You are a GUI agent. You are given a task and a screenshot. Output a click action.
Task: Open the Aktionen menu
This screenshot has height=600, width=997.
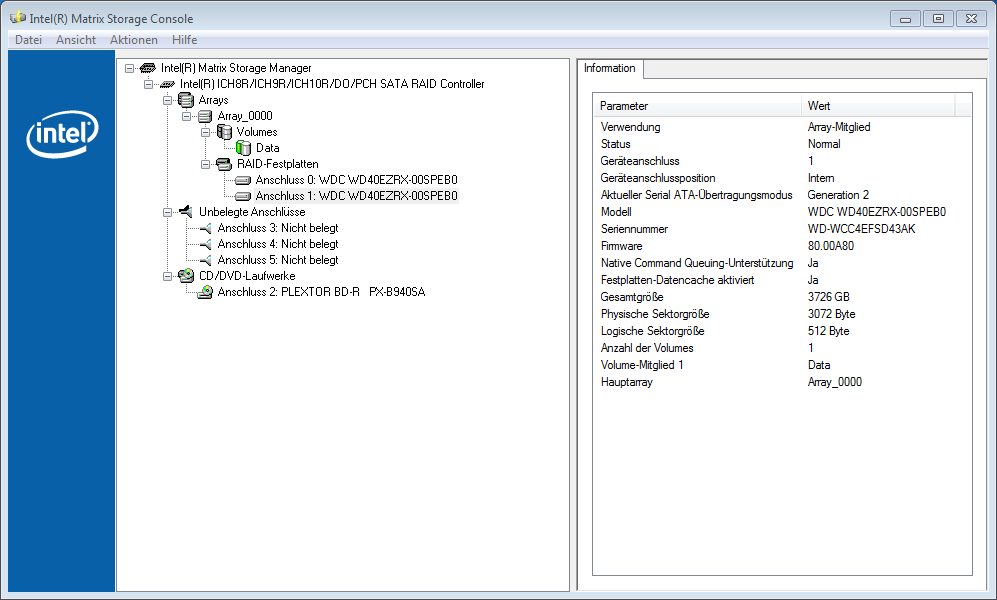click(134, 39)
